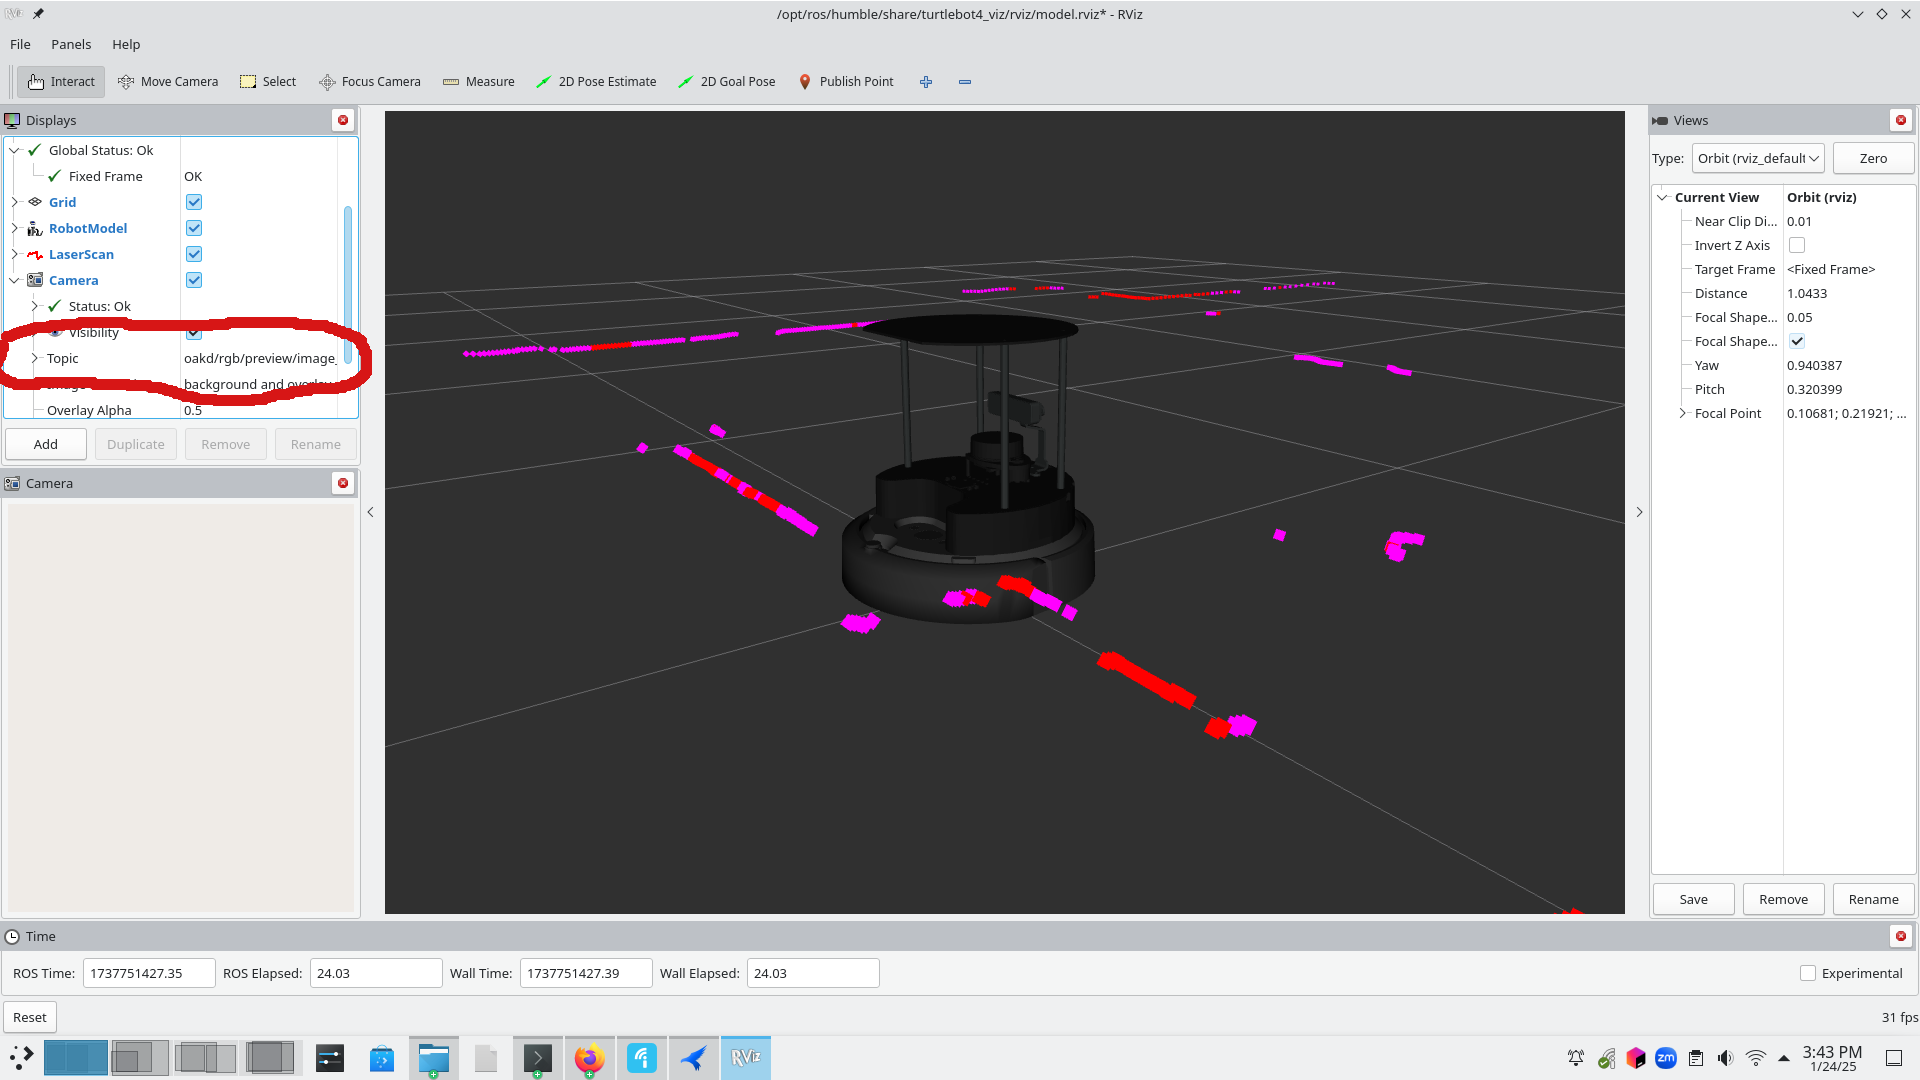This screenshot has height=1080, width=1920.
Task: Collapse the Camera display item
Action: point(15,280)
